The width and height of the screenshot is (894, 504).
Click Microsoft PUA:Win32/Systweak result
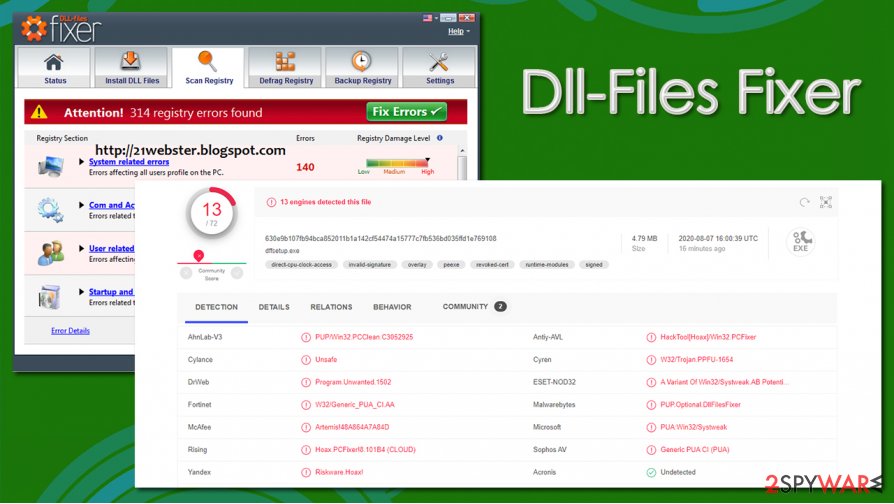693,427
